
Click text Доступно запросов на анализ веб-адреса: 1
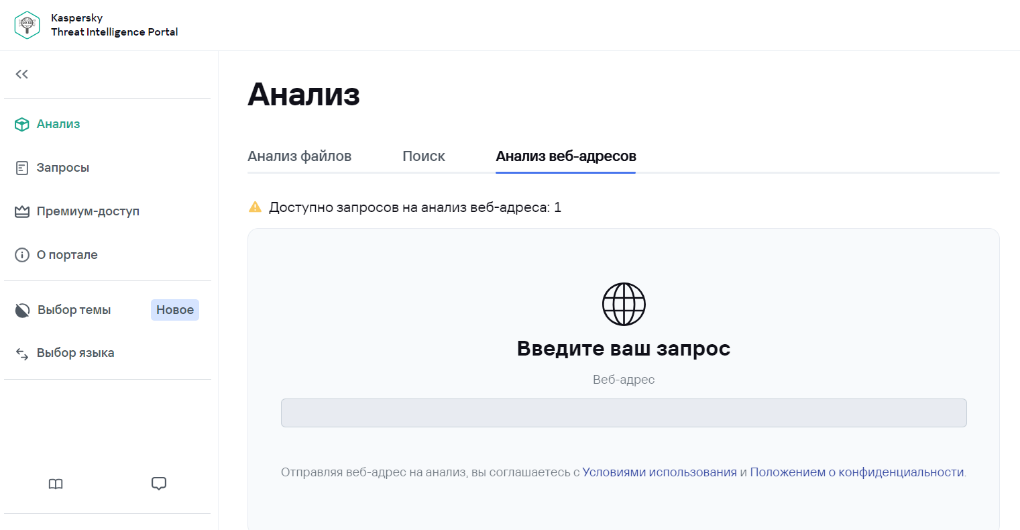pos(415,207)
